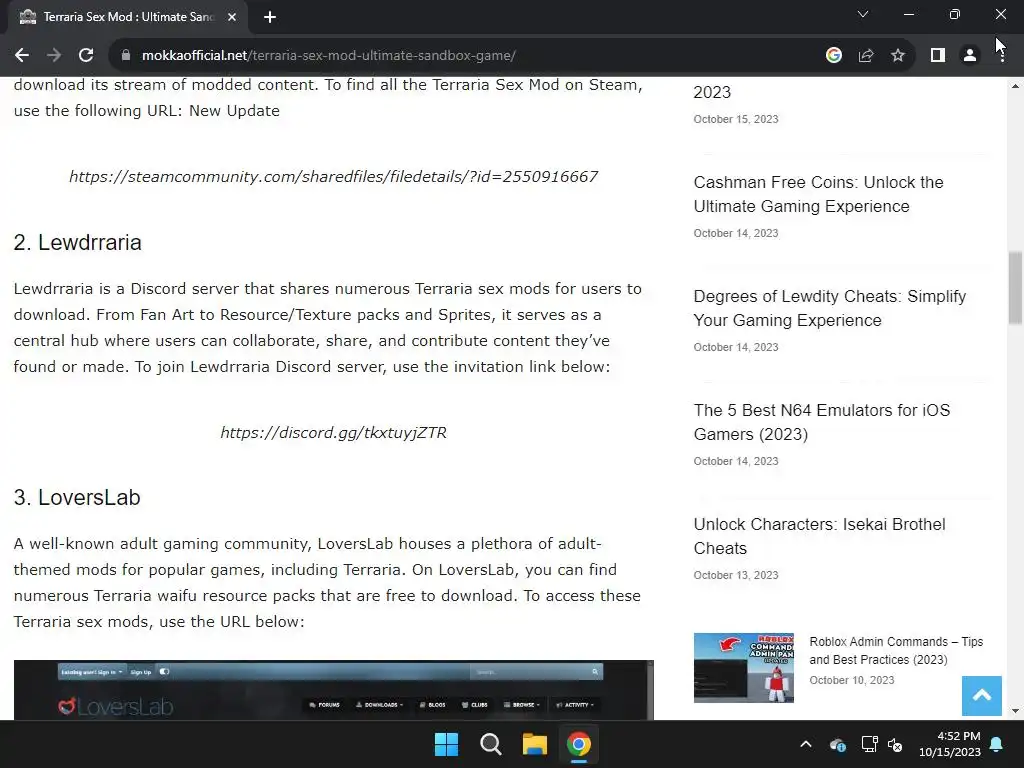This screenshot has width=1024, height=768.
Task: Open the taskbar clock and date
Action: [950, 744]
